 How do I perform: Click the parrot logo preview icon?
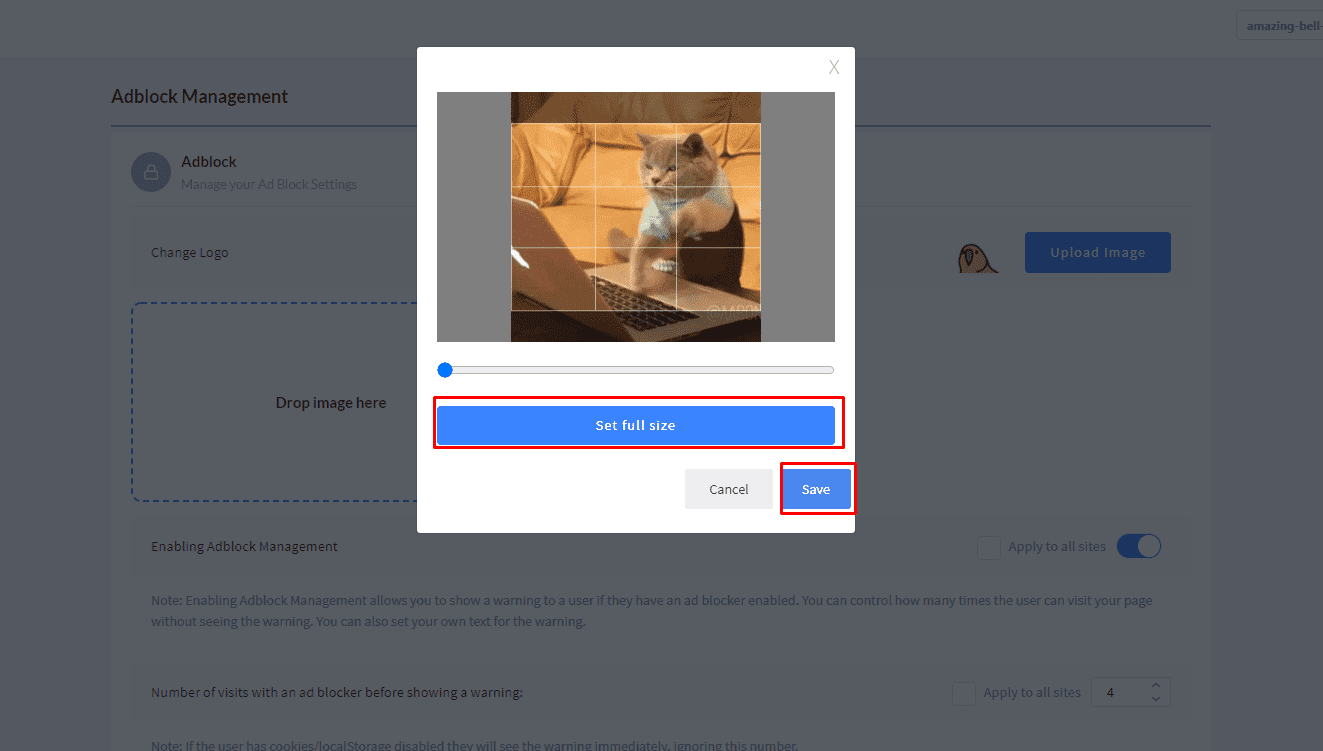[x=977, y=258]
